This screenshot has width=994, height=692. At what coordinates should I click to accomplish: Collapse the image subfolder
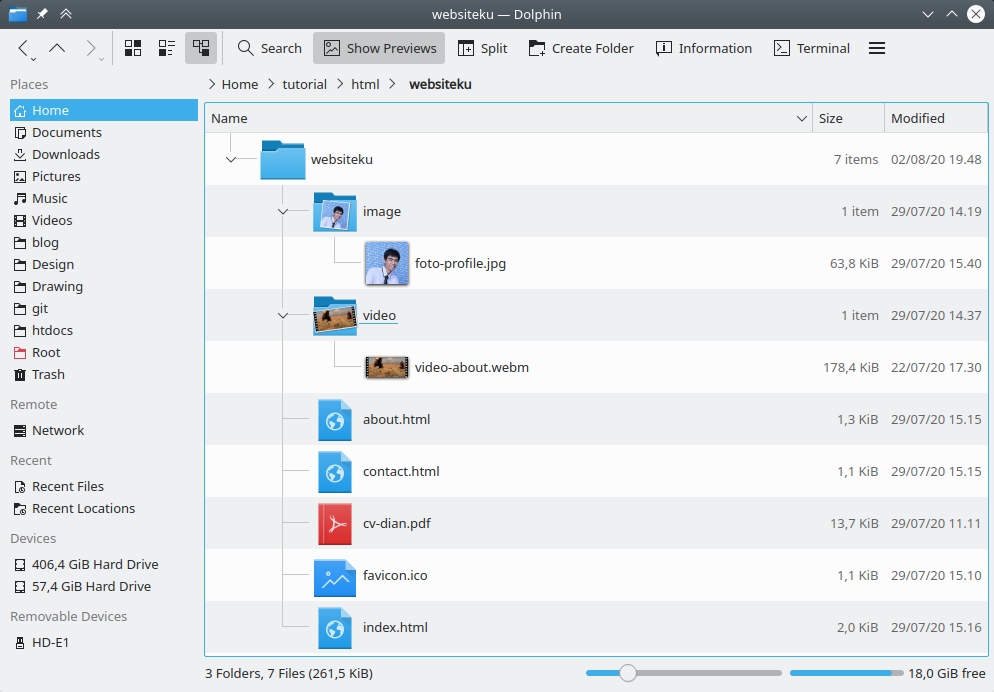point(282,211)
